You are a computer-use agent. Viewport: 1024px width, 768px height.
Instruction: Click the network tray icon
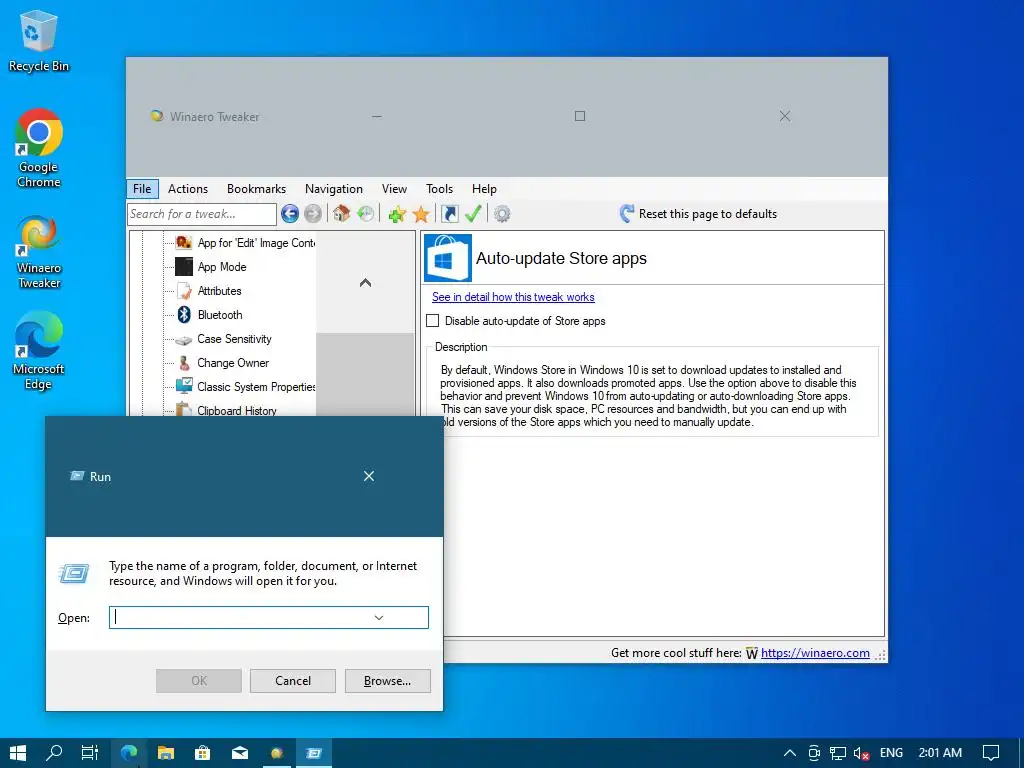838,753
